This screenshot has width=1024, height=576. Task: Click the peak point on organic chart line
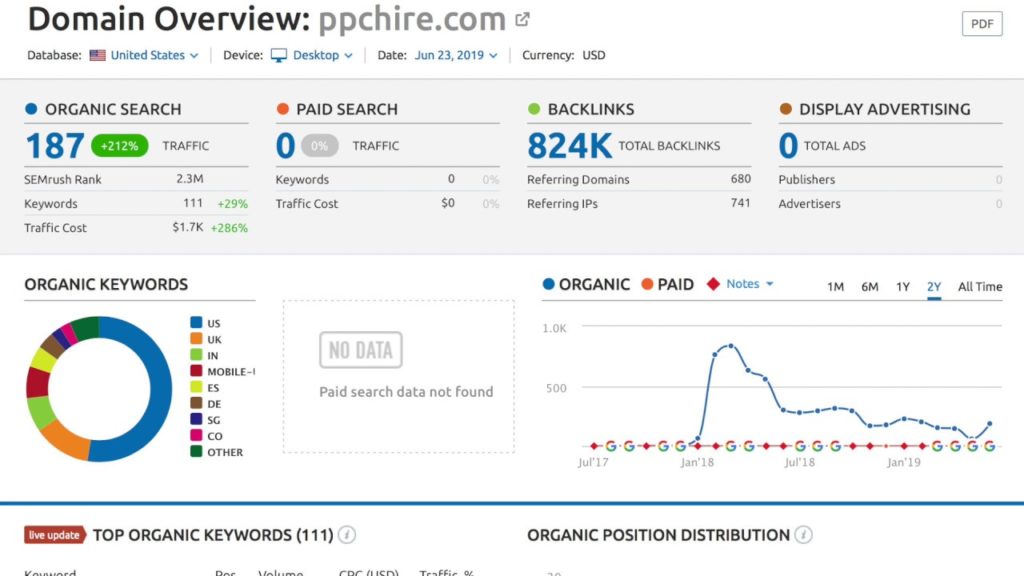tap(731, 346)
